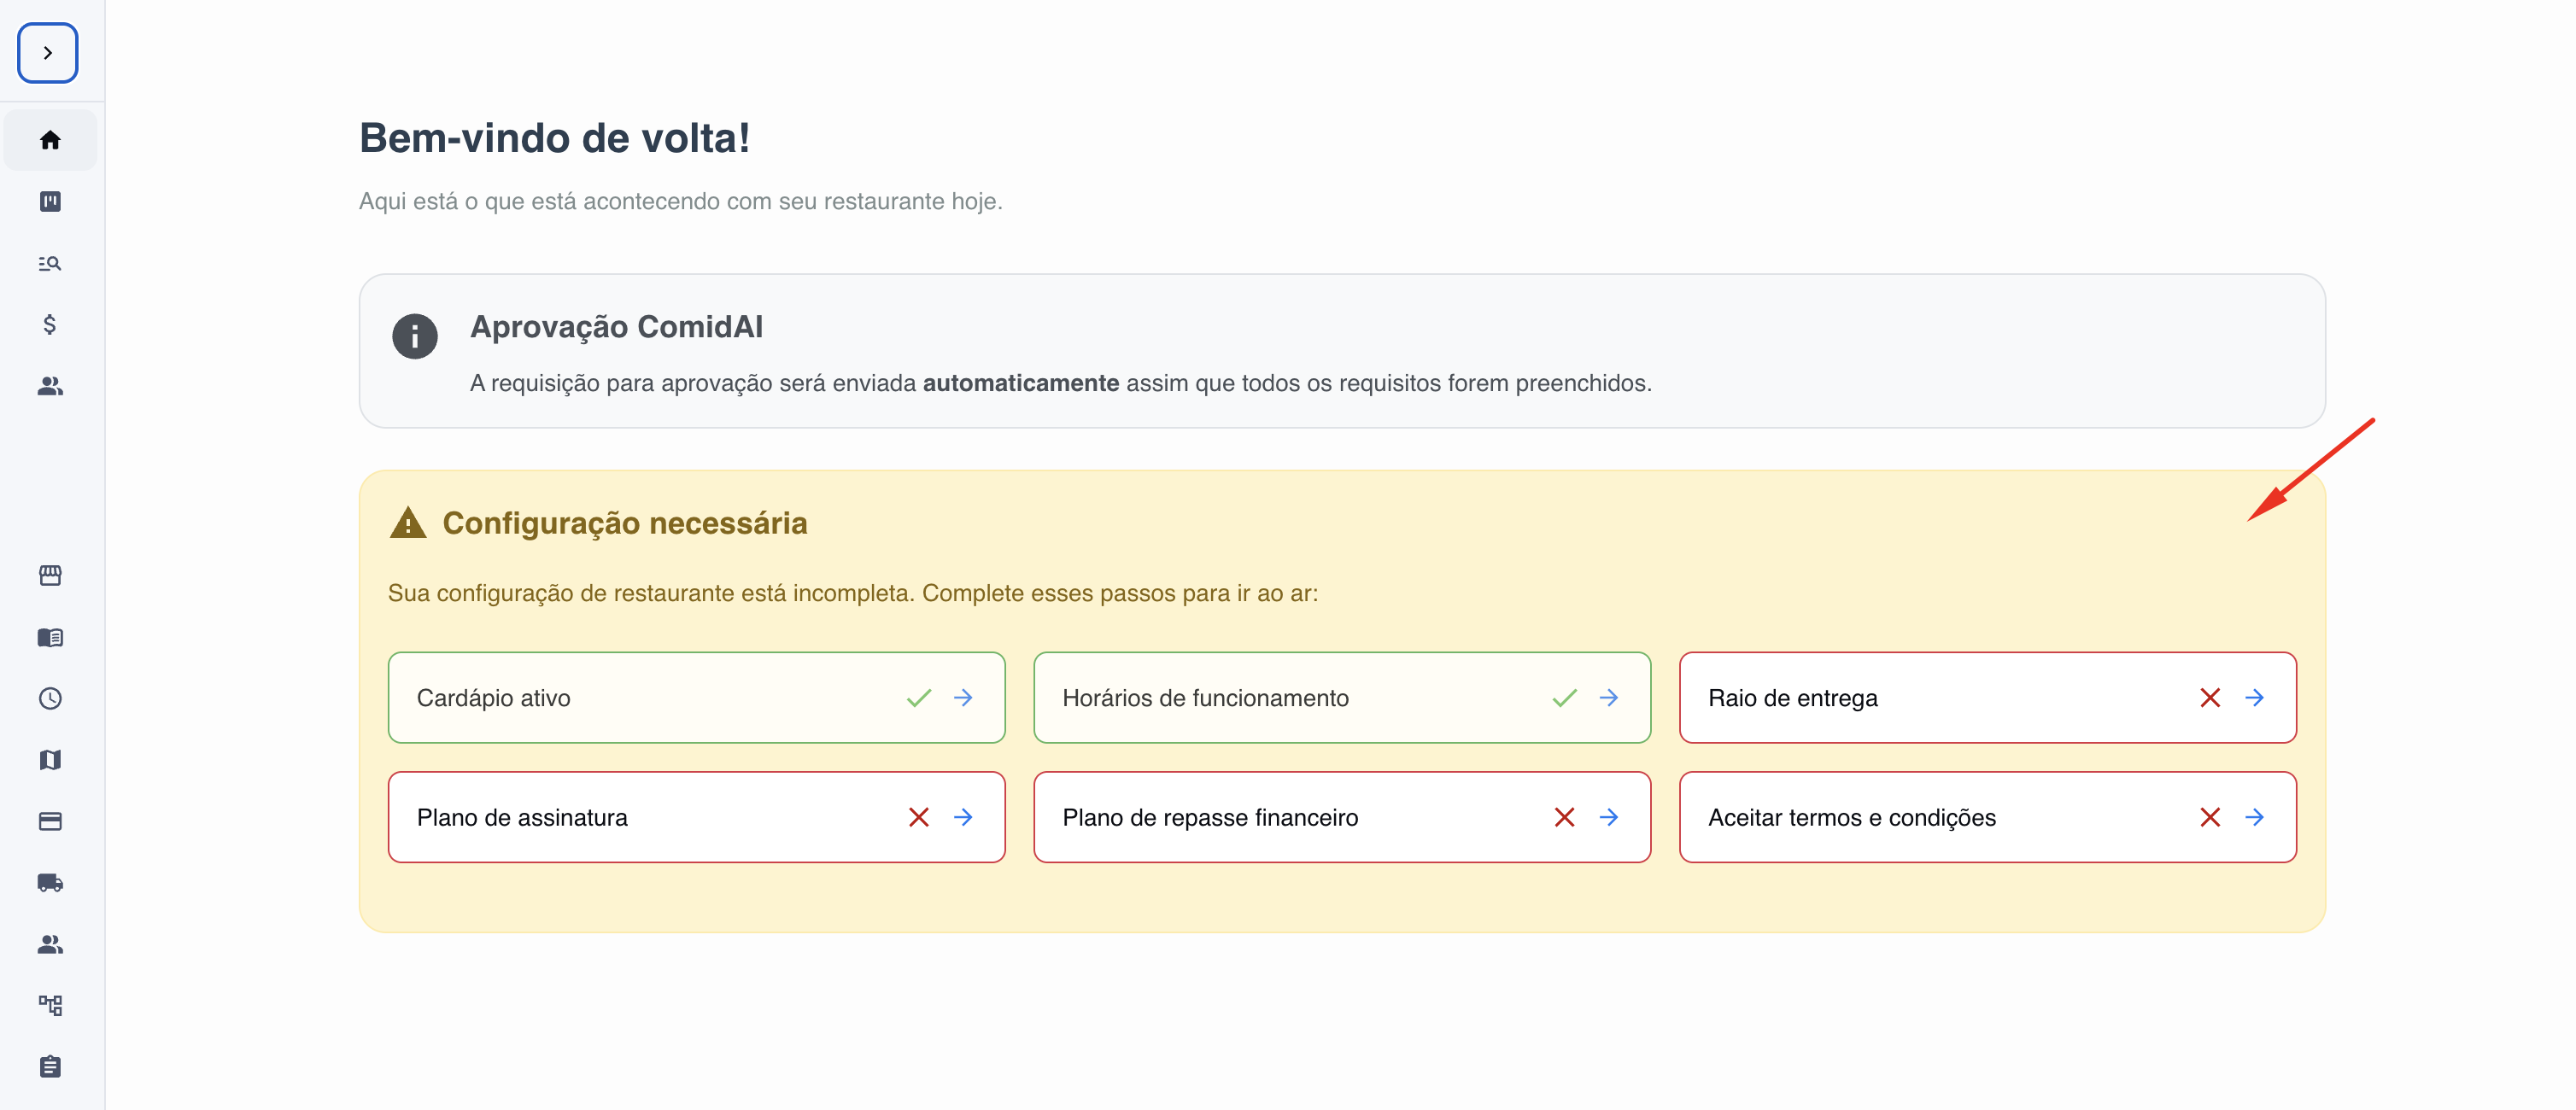
Task: Open the clipboard tasks icon at sidebar bottom
Action: click(x=50, y=1066)
